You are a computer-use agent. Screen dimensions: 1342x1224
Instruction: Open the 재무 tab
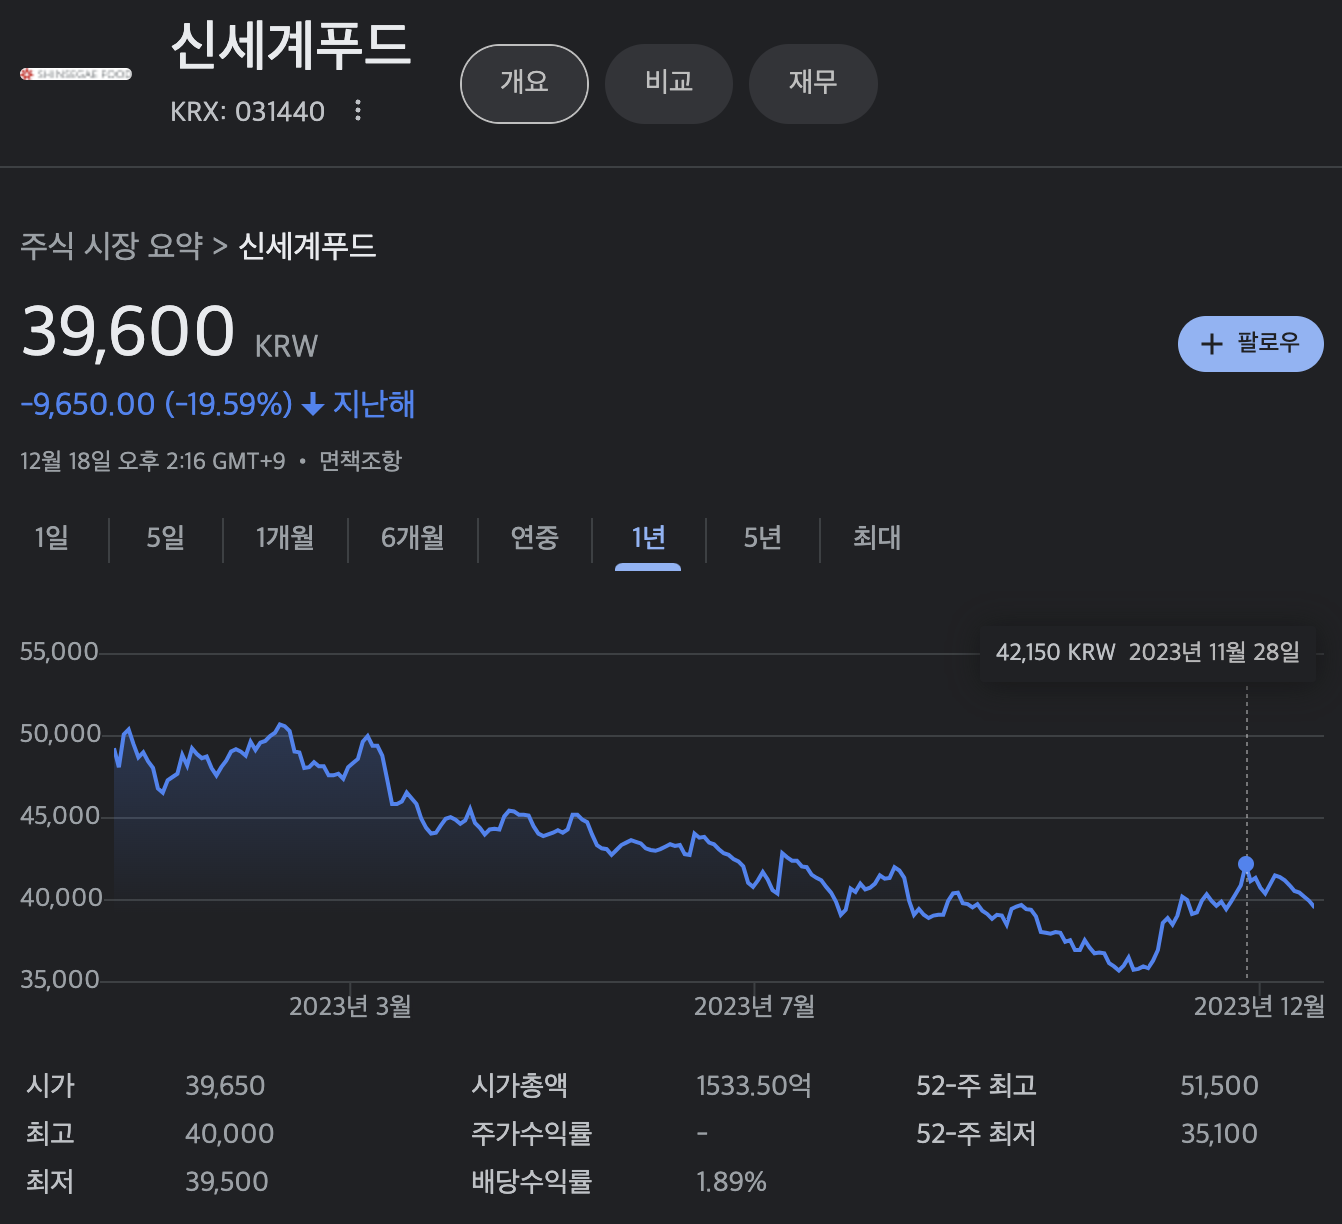[x=813, y=83]
